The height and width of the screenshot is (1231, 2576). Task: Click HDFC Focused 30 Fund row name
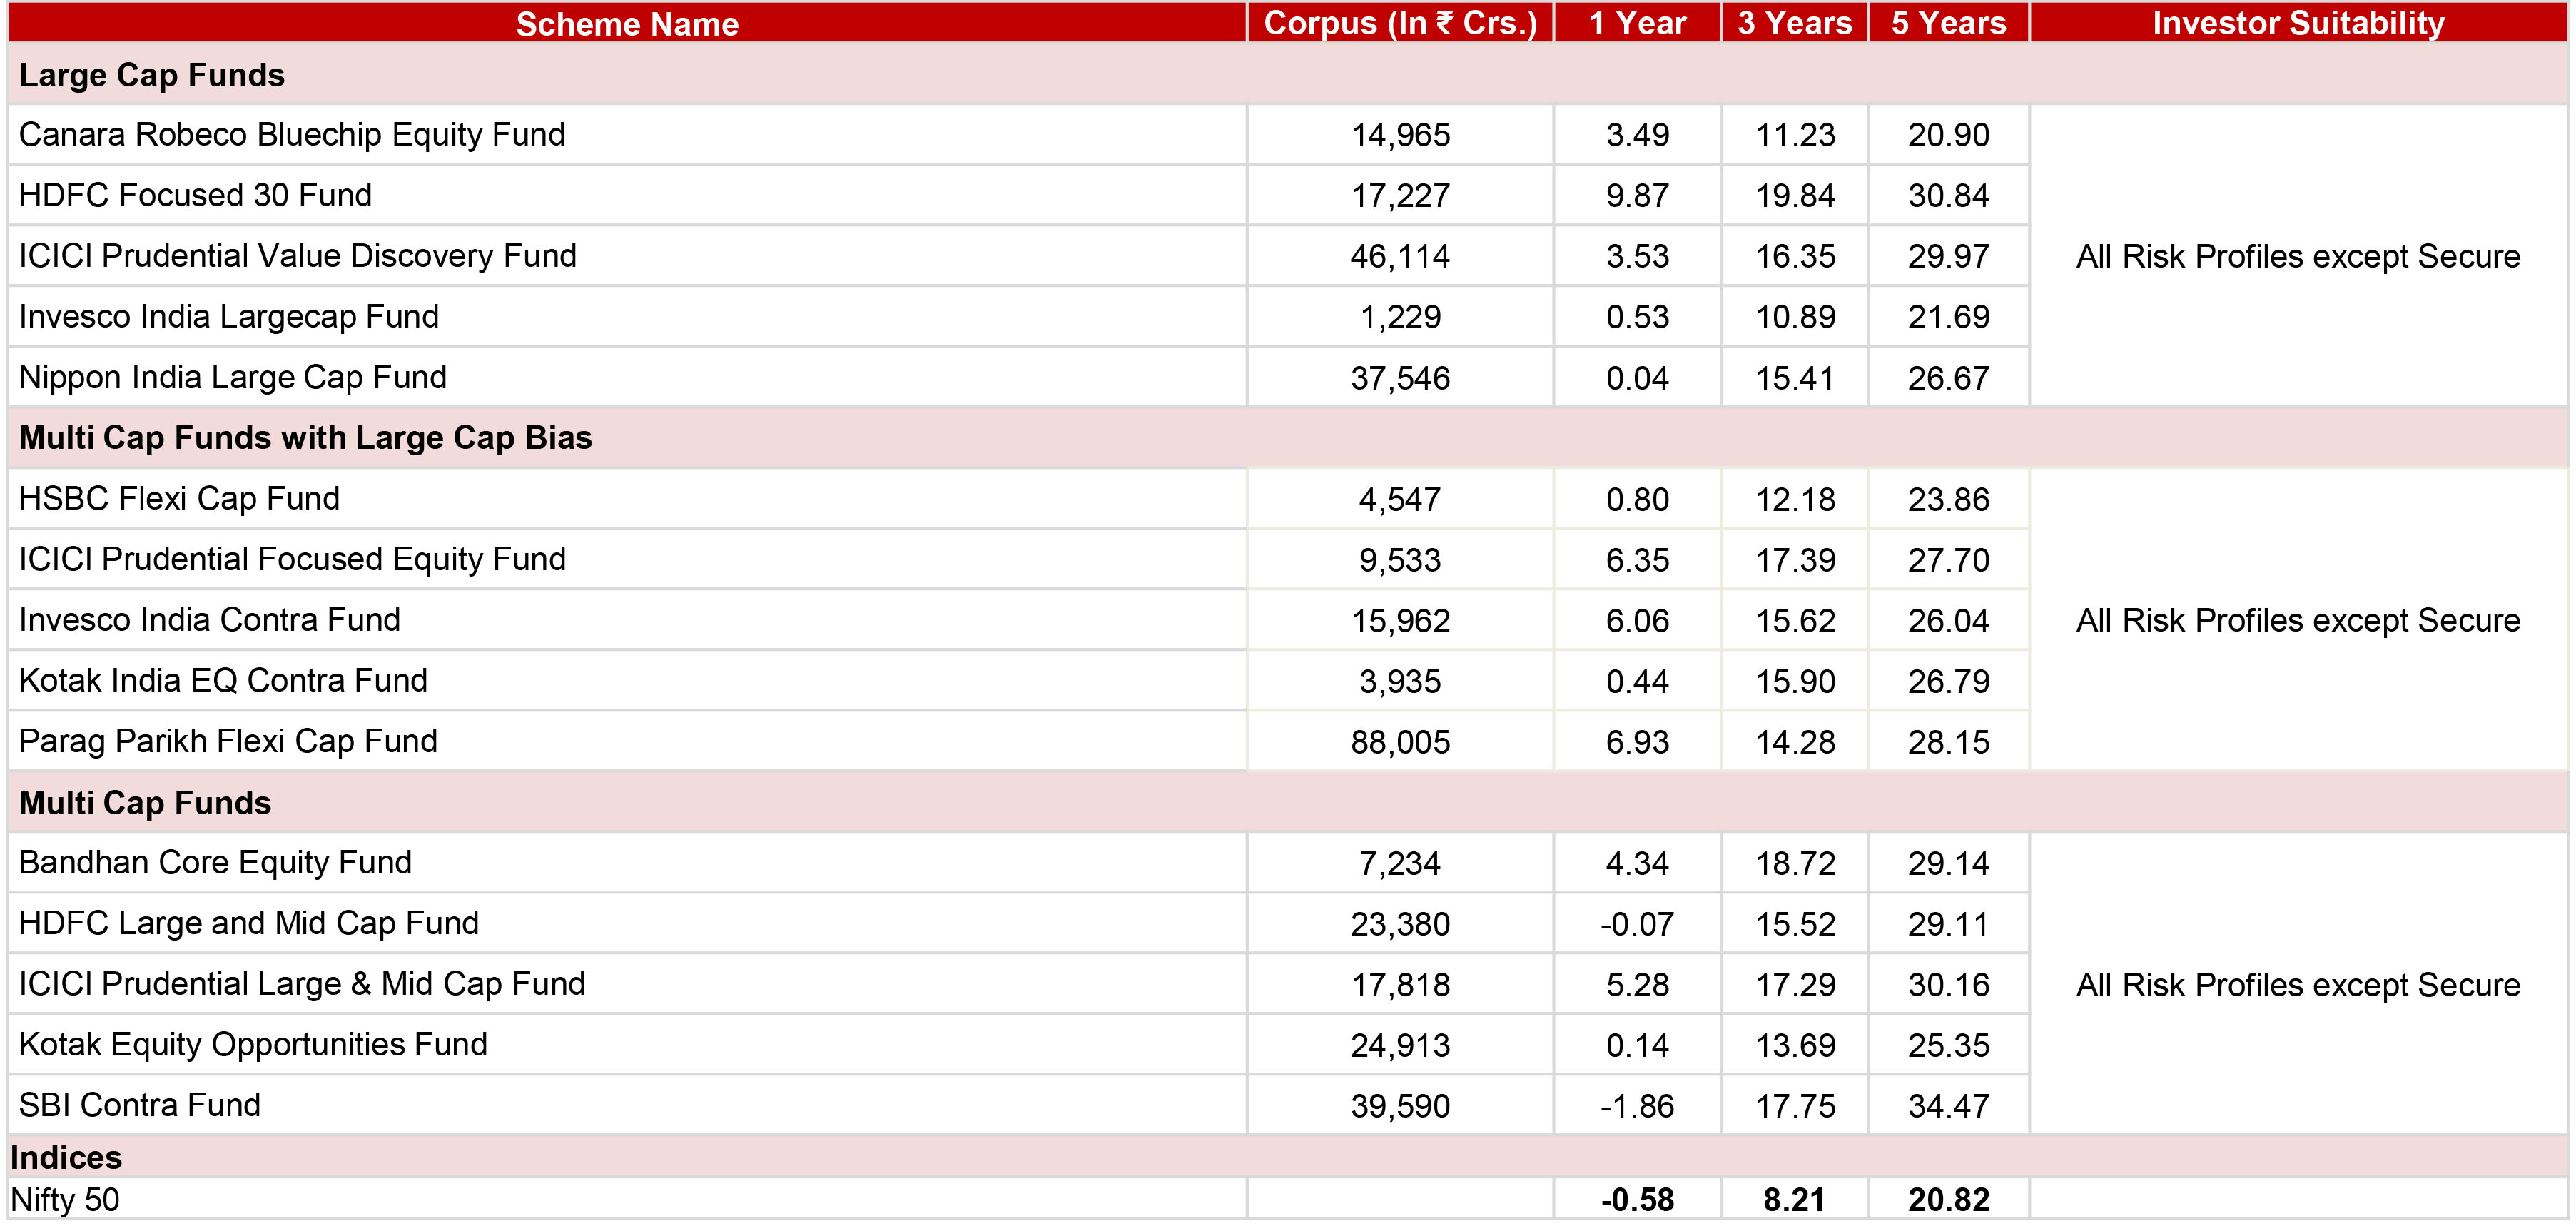coord(195,195)
